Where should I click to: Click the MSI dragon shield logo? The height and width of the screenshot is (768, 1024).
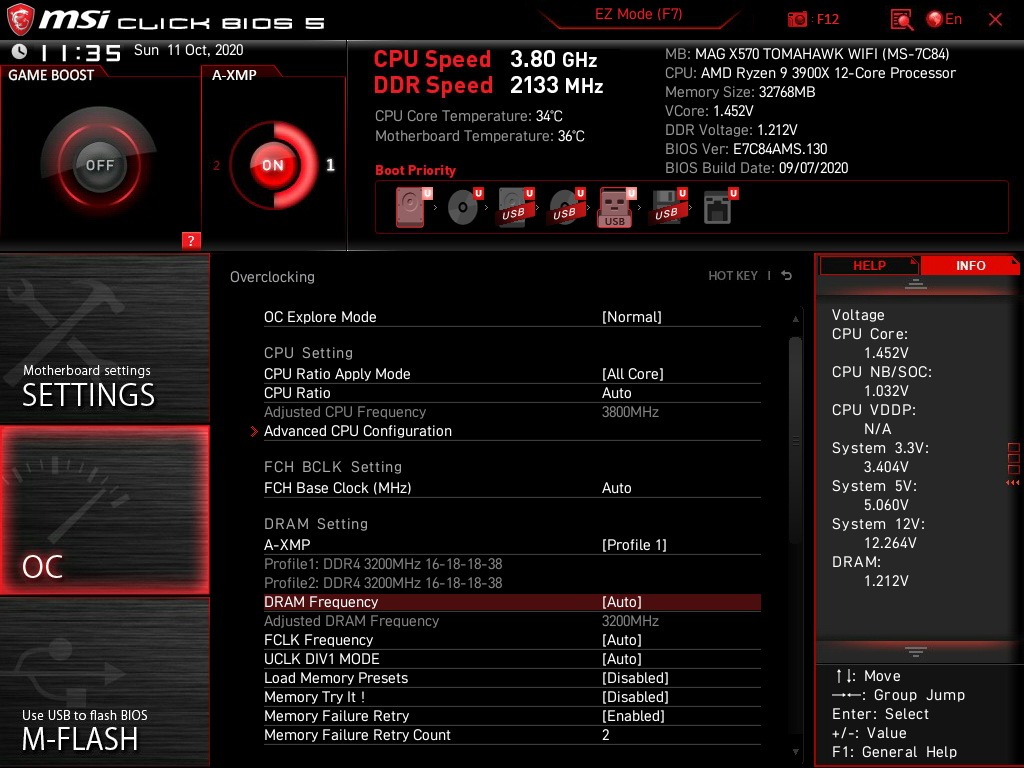pyautogui.click(x=20, y=20)
